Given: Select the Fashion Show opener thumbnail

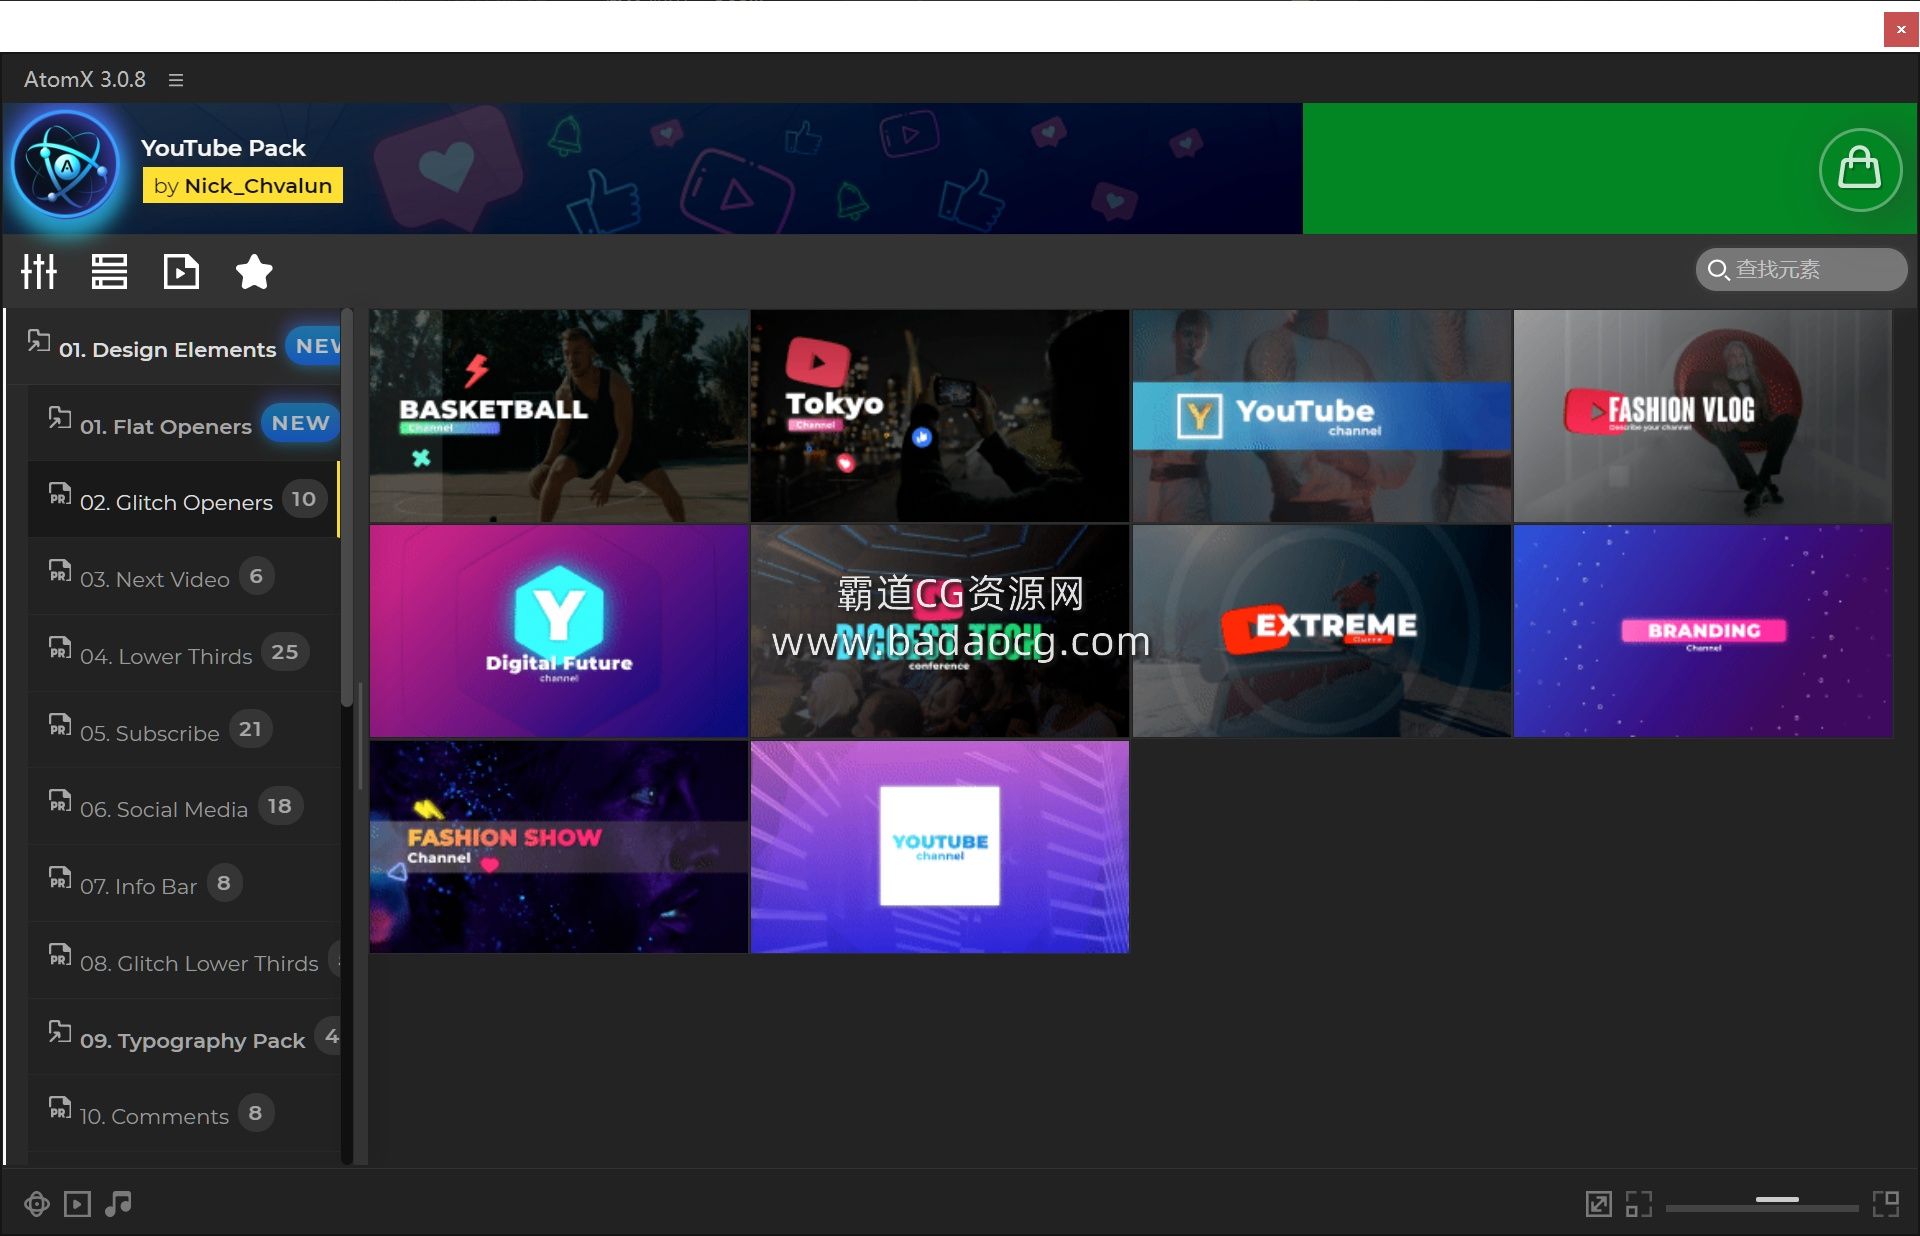Looking at the screenshot, I should (559, 847).
